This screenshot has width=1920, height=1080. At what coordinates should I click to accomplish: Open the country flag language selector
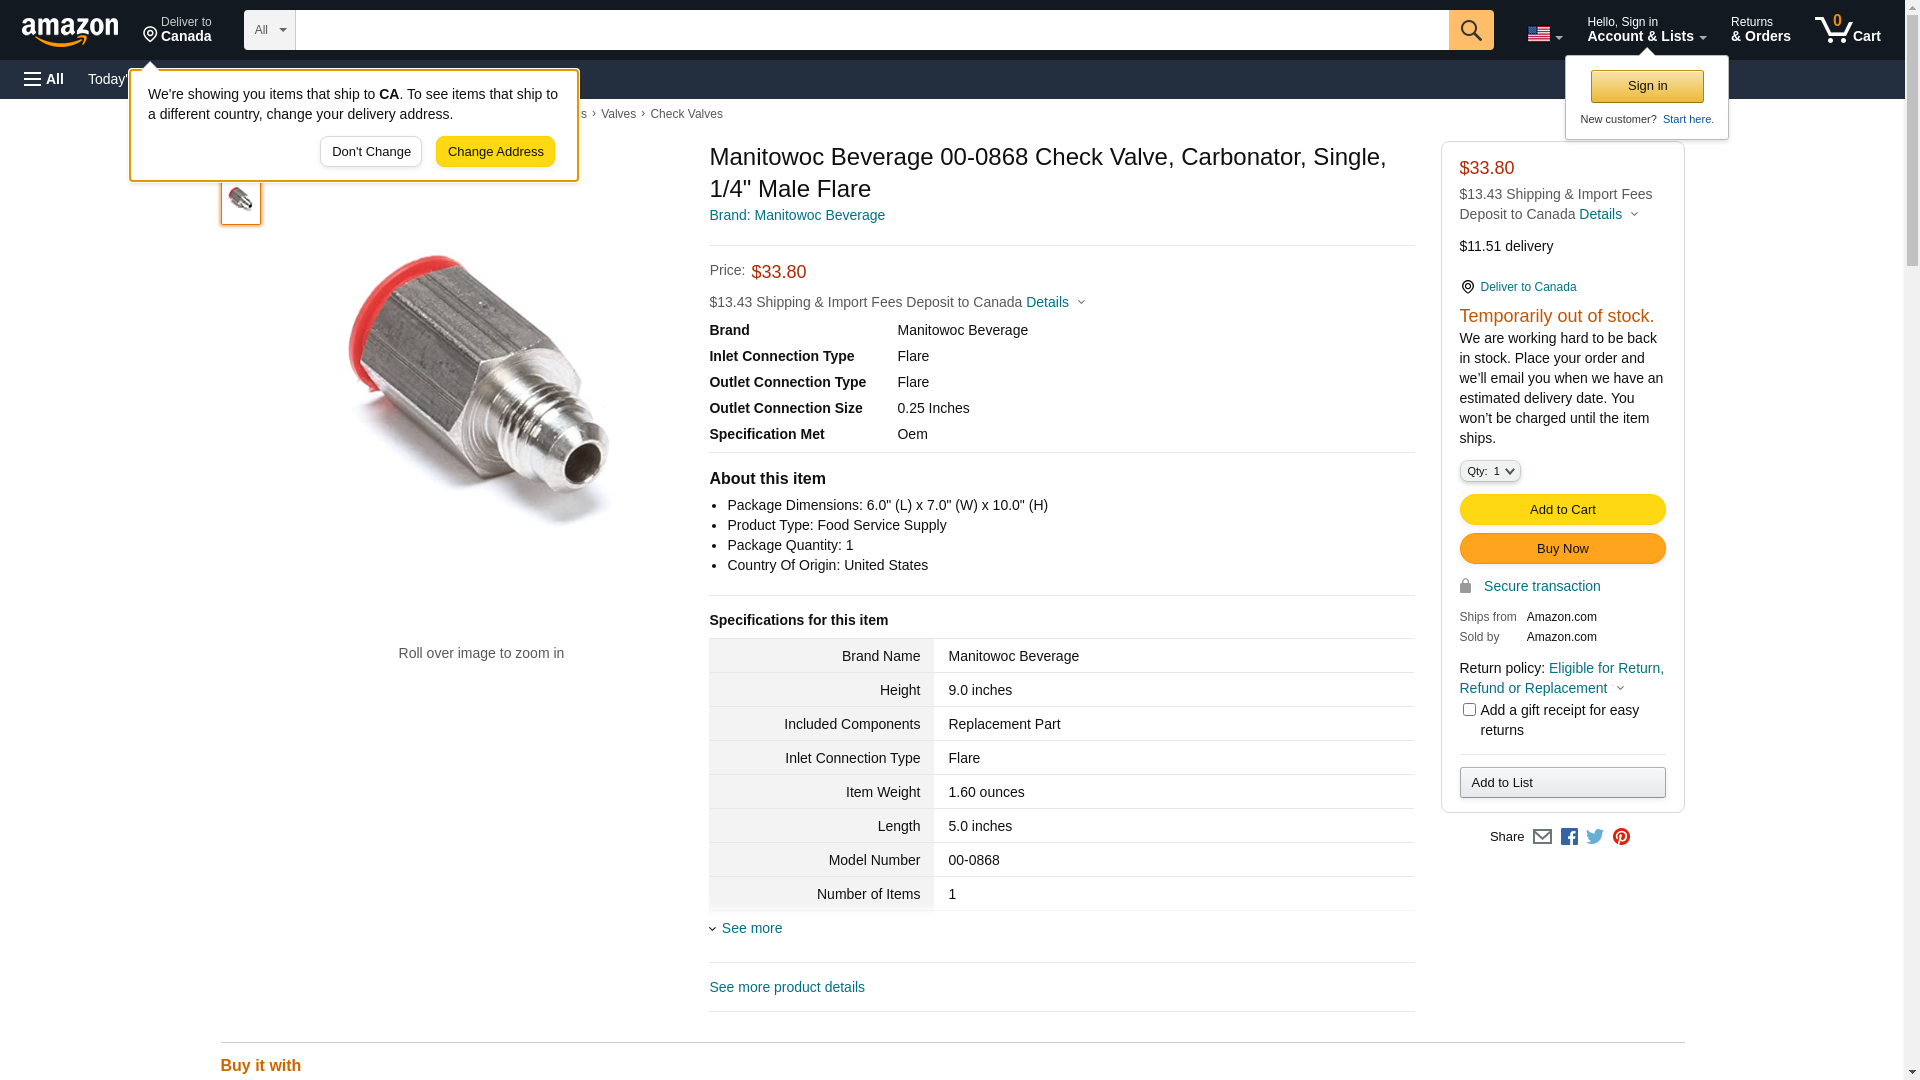click(1544, 34)
